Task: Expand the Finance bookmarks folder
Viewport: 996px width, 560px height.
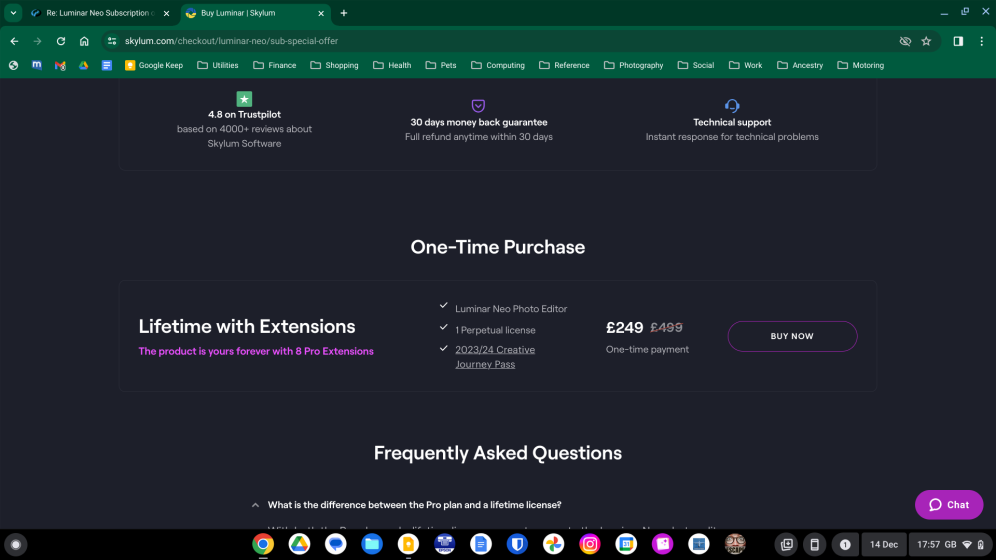Action: pos(274,65)
